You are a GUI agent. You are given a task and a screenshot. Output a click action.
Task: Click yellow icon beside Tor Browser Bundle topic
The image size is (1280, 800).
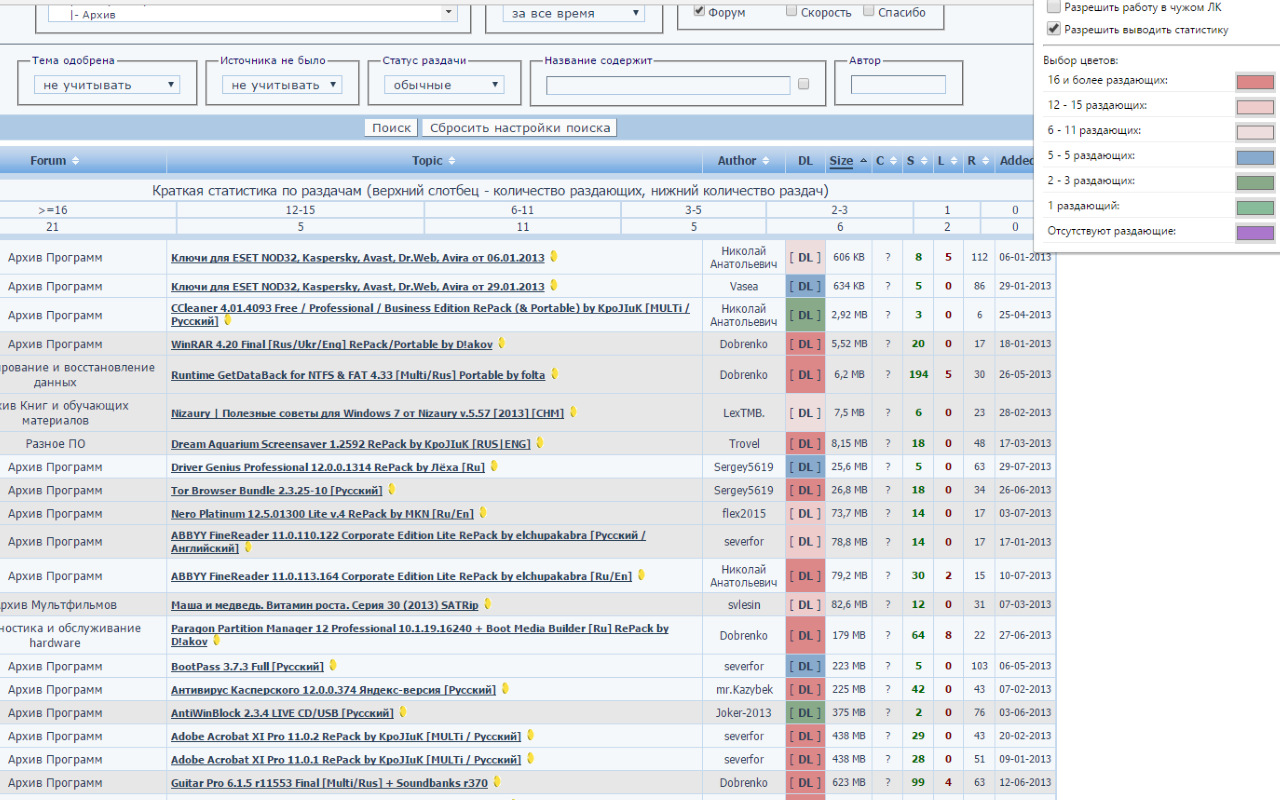coord(392,489)
